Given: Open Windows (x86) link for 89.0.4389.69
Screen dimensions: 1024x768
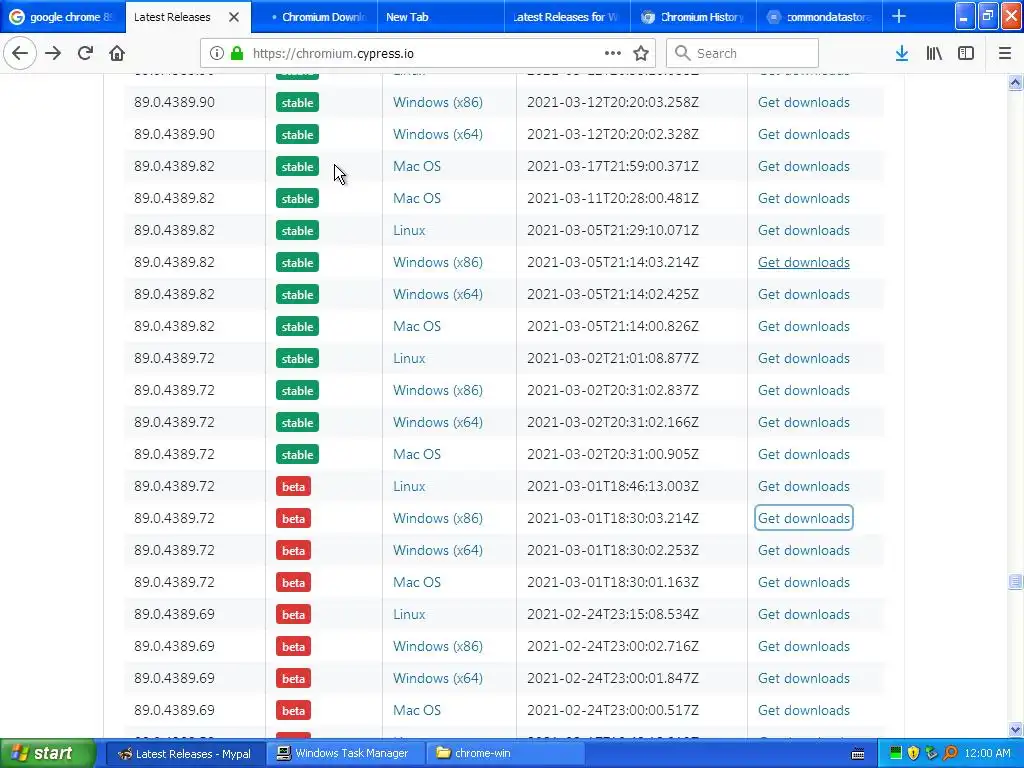Looking at the screenshot, I should point(438,647).
